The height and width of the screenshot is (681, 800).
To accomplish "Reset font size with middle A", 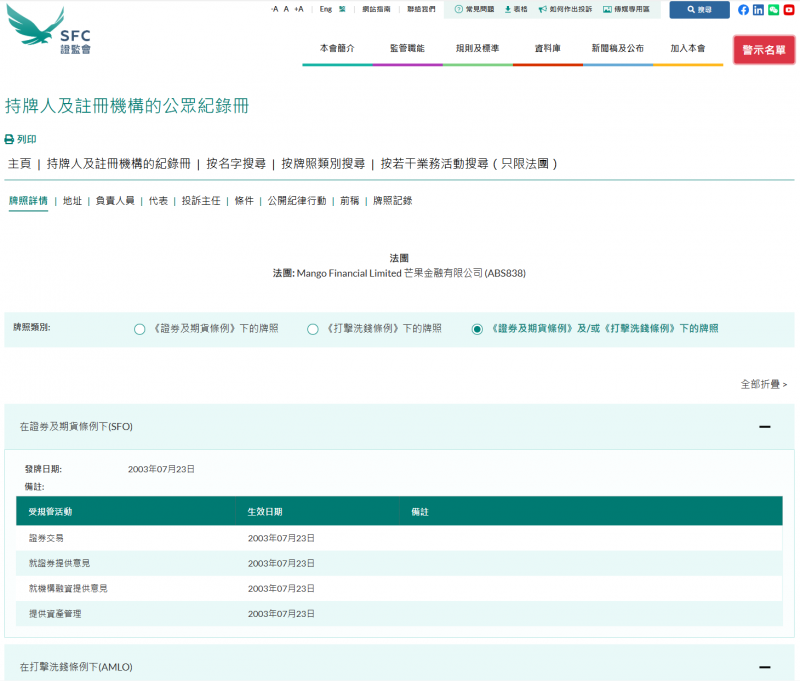I will coord(286,9).
